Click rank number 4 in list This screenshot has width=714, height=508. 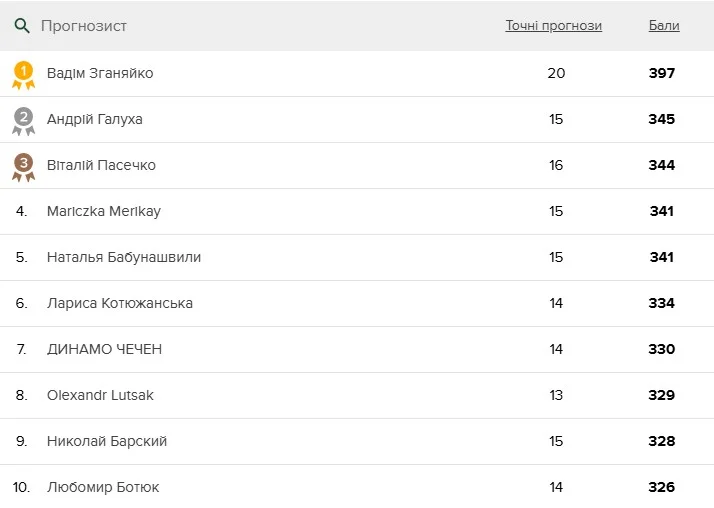21,211
